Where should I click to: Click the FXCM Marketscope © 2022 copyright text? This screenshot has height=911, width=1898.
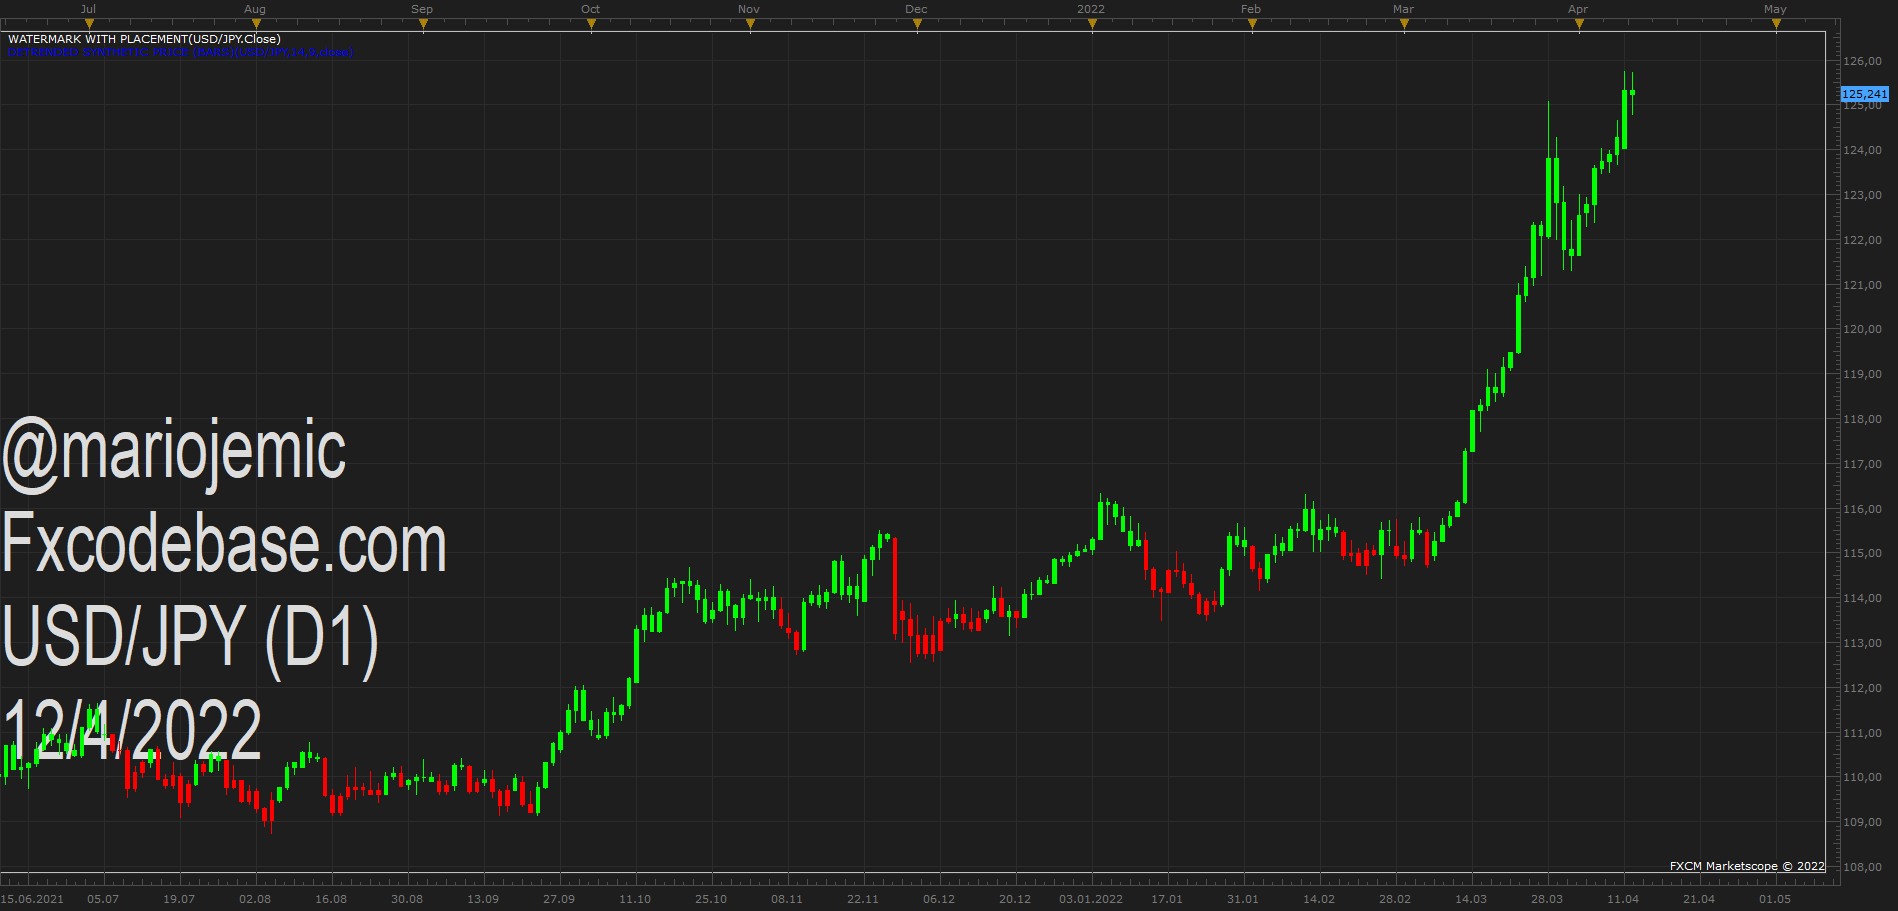point(1747,866)
